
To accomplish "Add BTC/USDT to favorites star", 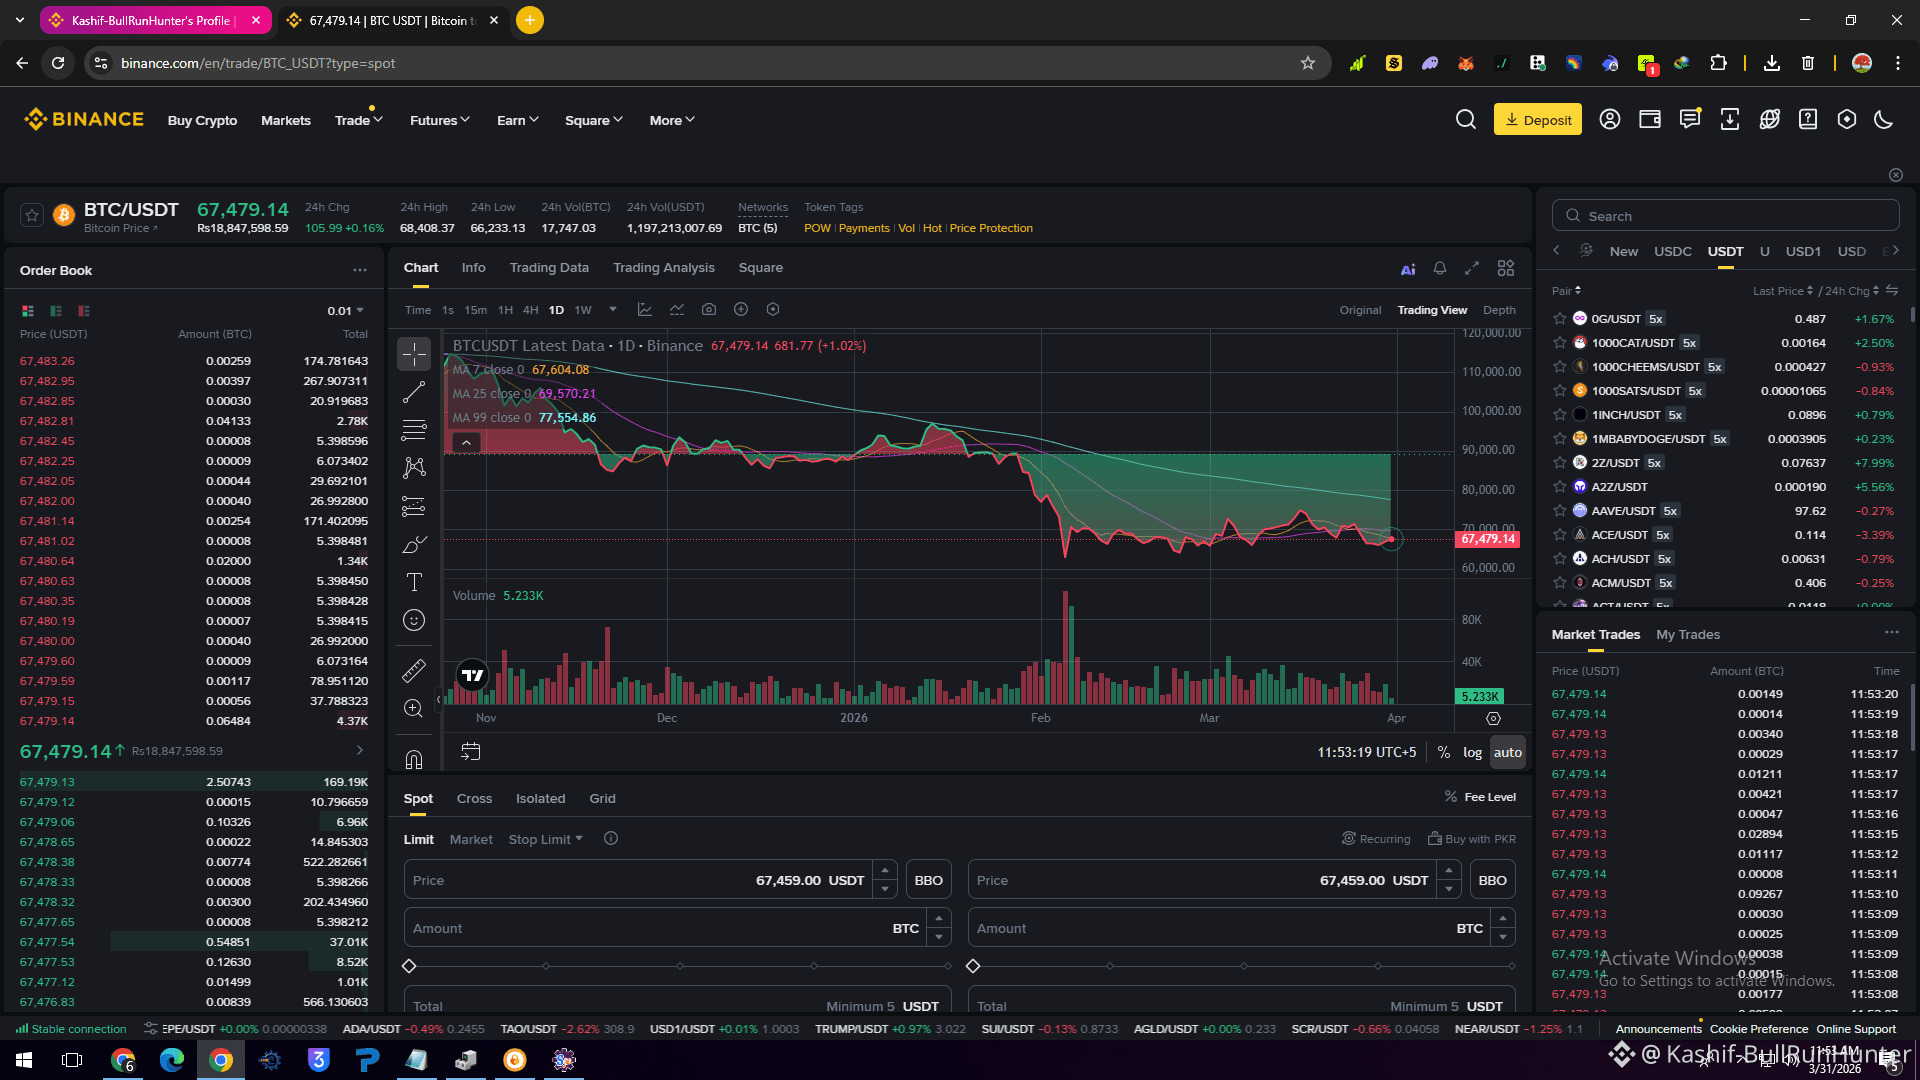I will (x=32, y=215).
